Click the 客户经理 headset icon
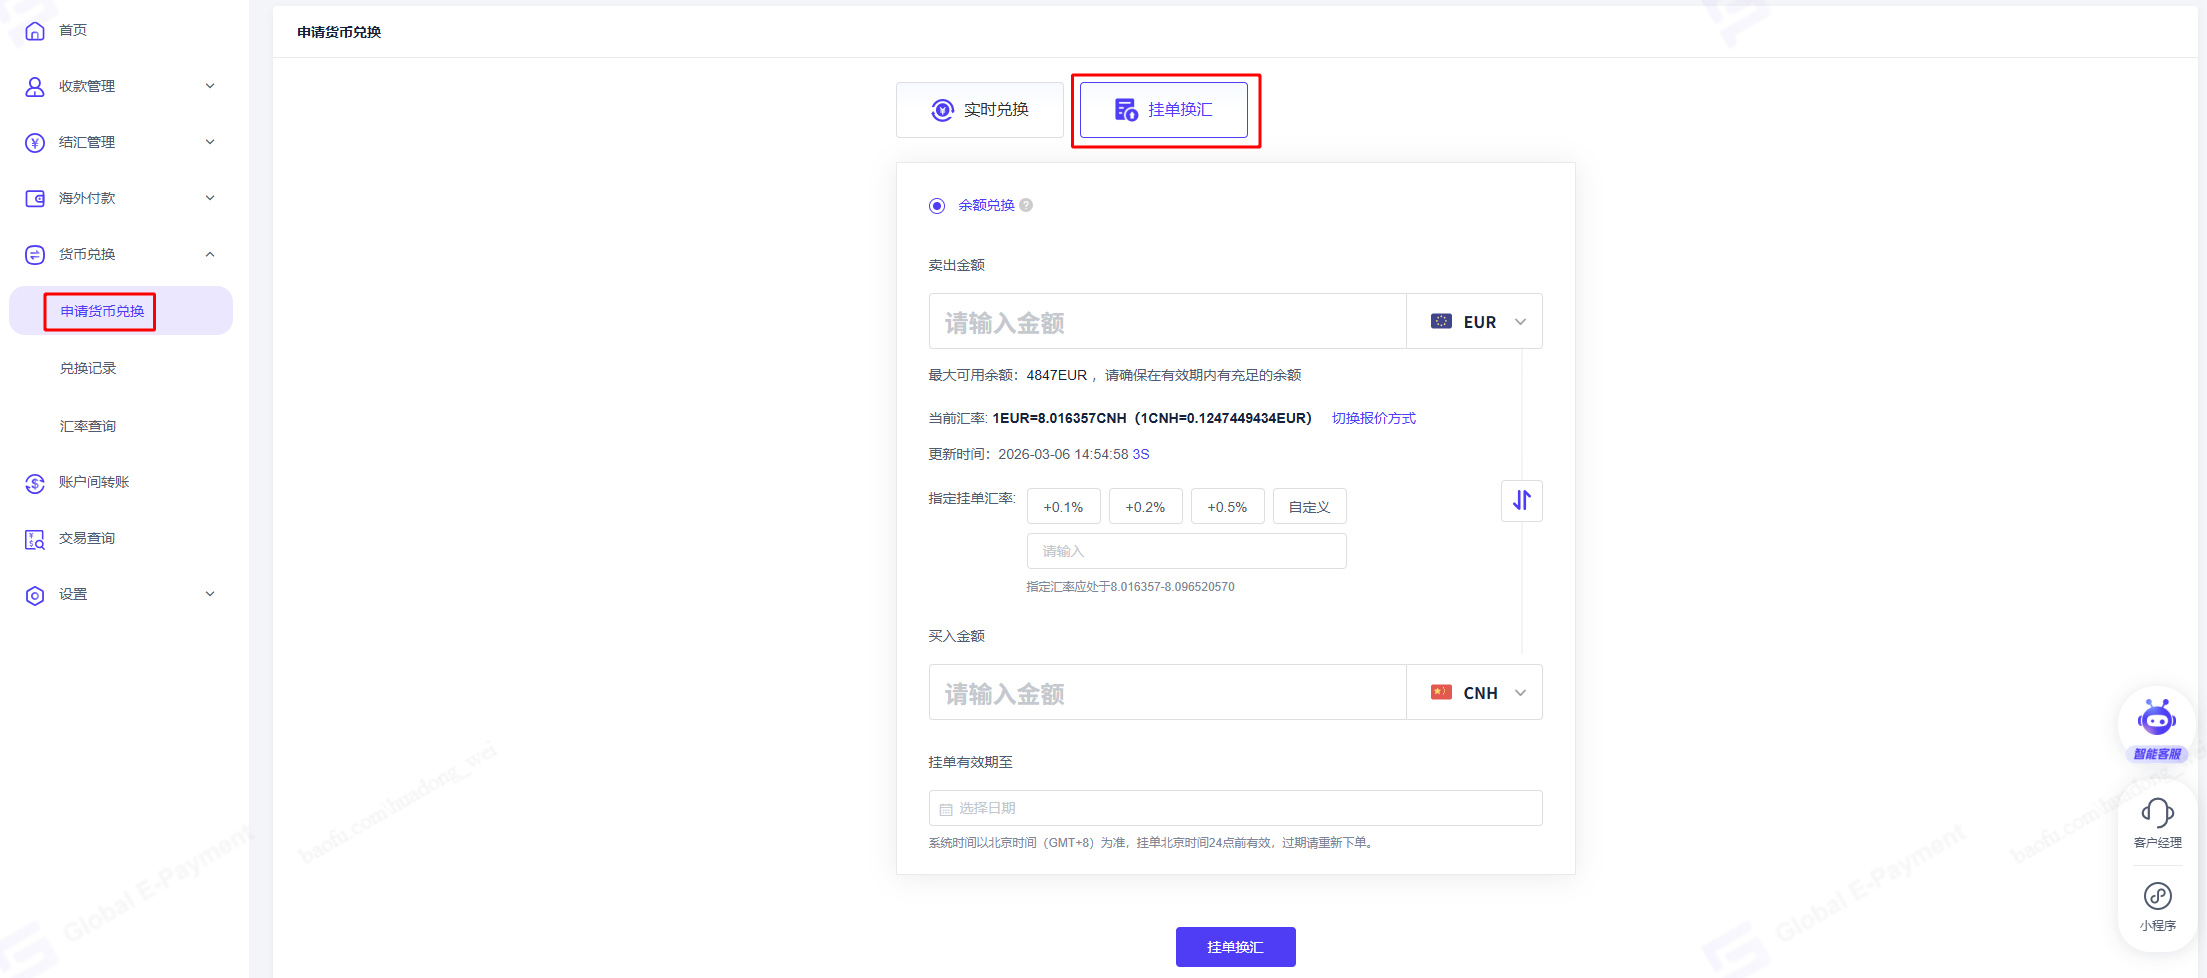 2157,813
